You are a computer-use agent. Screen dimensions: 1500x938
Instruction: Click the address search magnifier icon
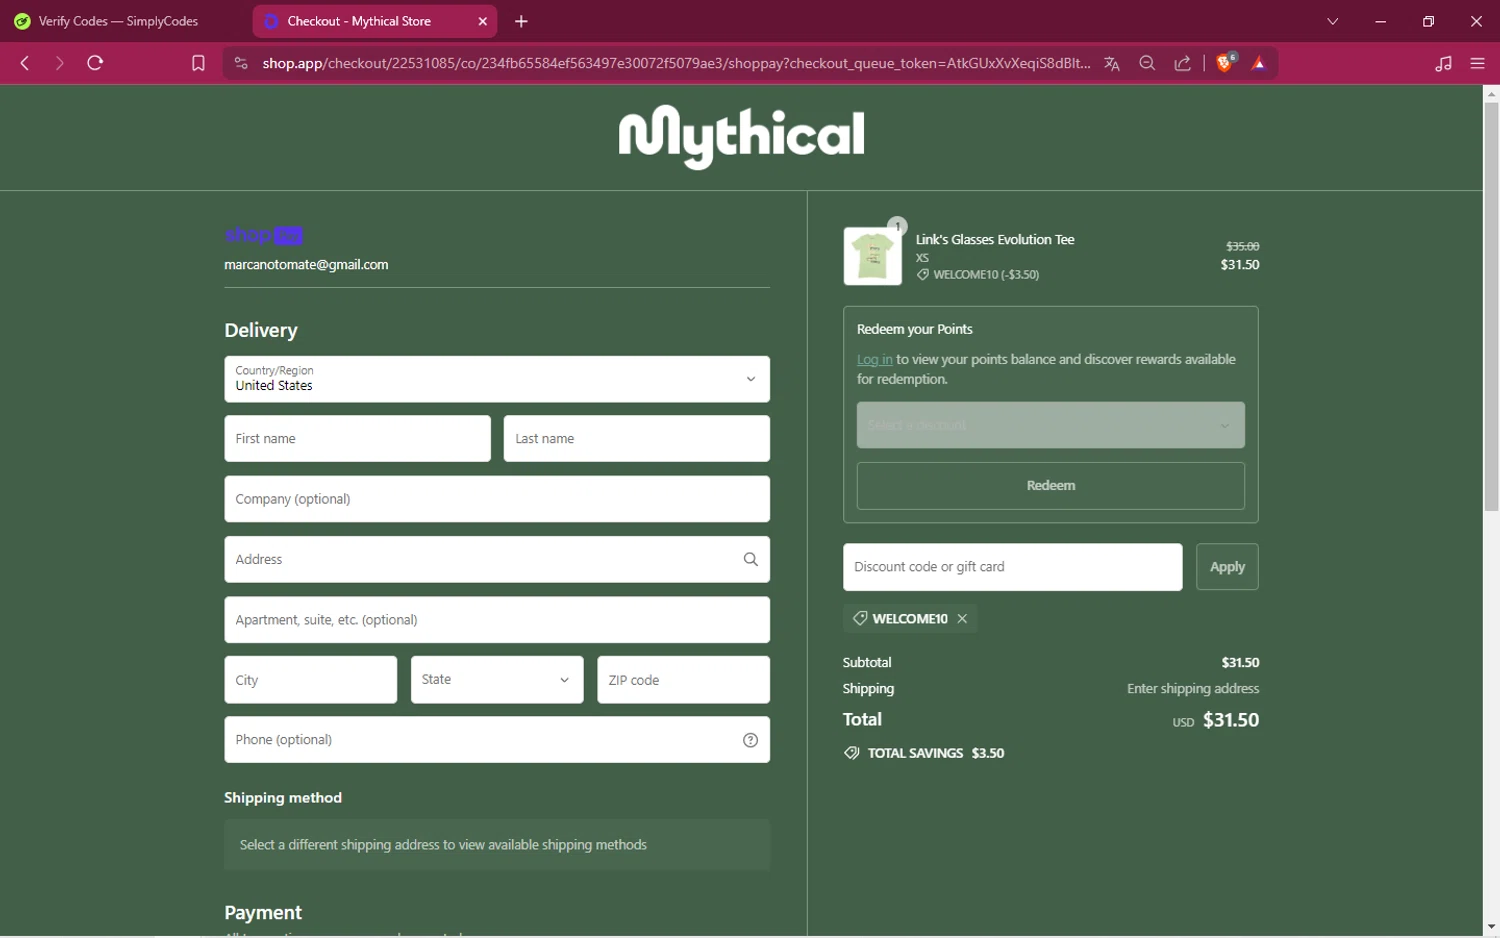pyautogui.click(x=750, y=559)
